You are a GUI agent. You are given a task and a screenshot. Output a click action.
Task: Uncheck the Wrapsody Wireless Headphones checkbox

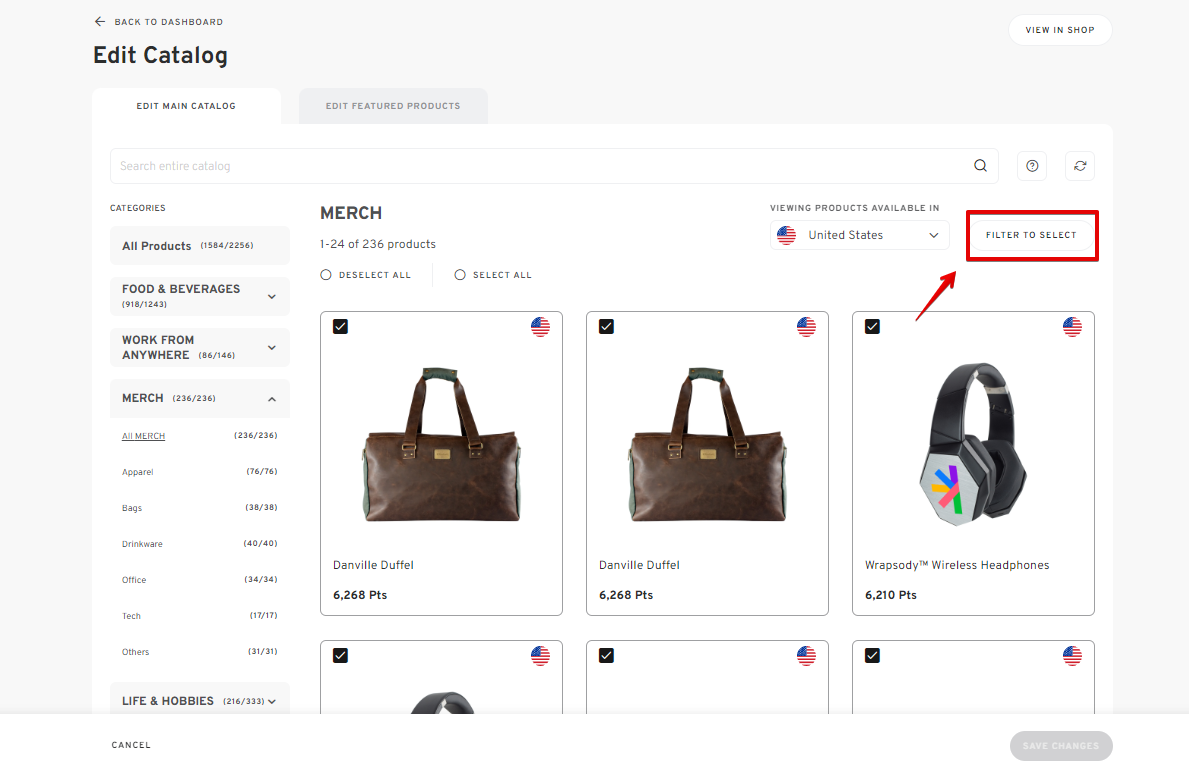tap(872, 327)
